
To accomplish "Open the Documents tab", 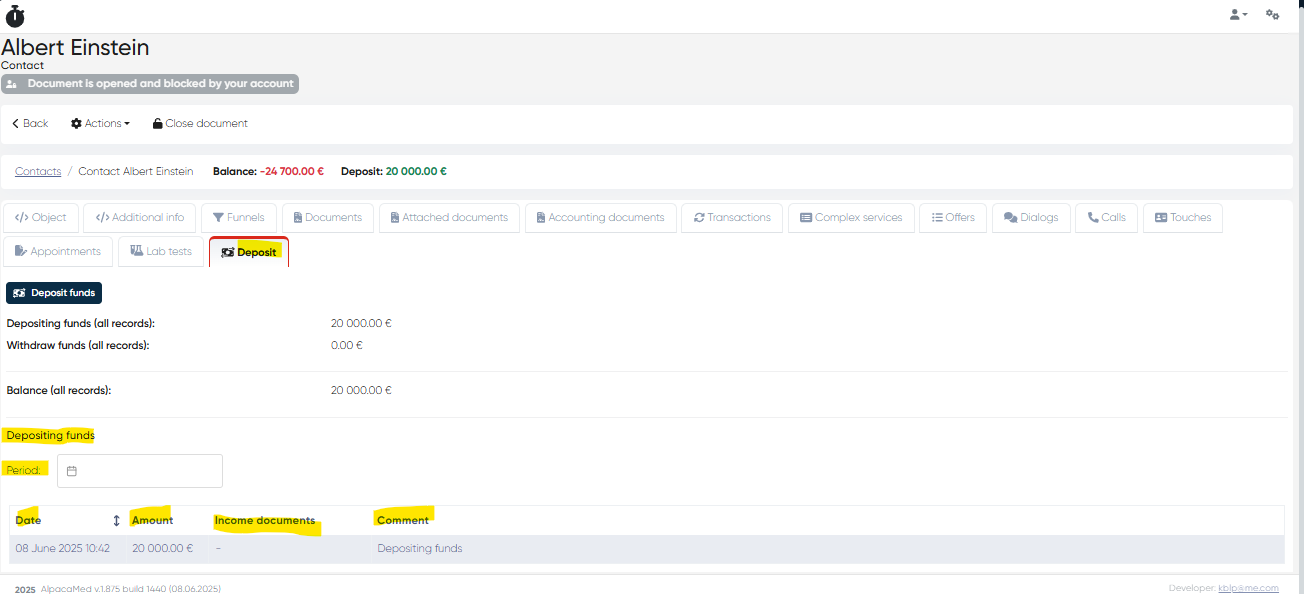I will pyautogui.click(x=327, y=218).
